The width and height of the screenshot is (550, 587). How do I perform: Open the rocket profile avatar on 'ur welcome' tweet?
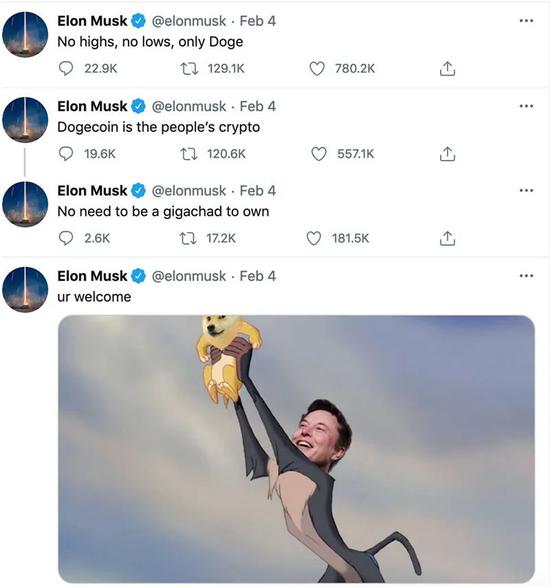point(25,289)
